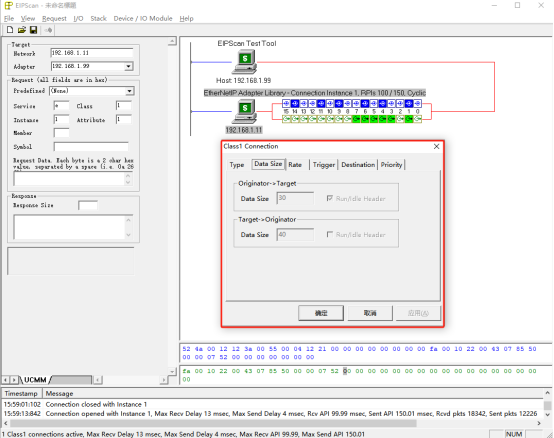This screenshot has height=438, width=554.
Task: Click green input bit 1 icon
Action: point(409,119)
